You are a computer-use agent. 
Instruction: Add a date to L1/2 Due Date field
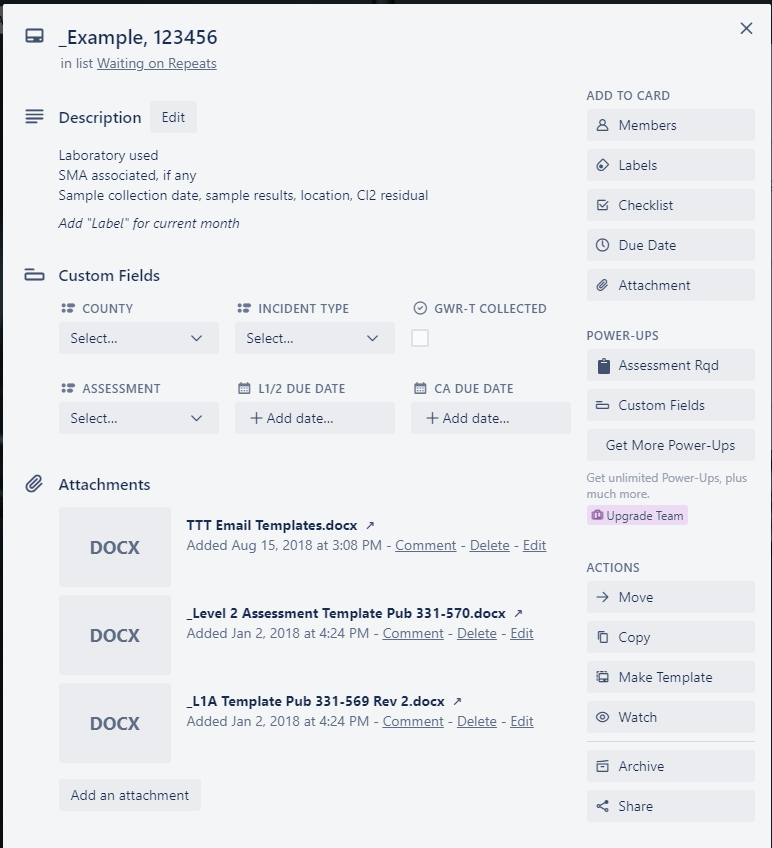tap(315, 418)
